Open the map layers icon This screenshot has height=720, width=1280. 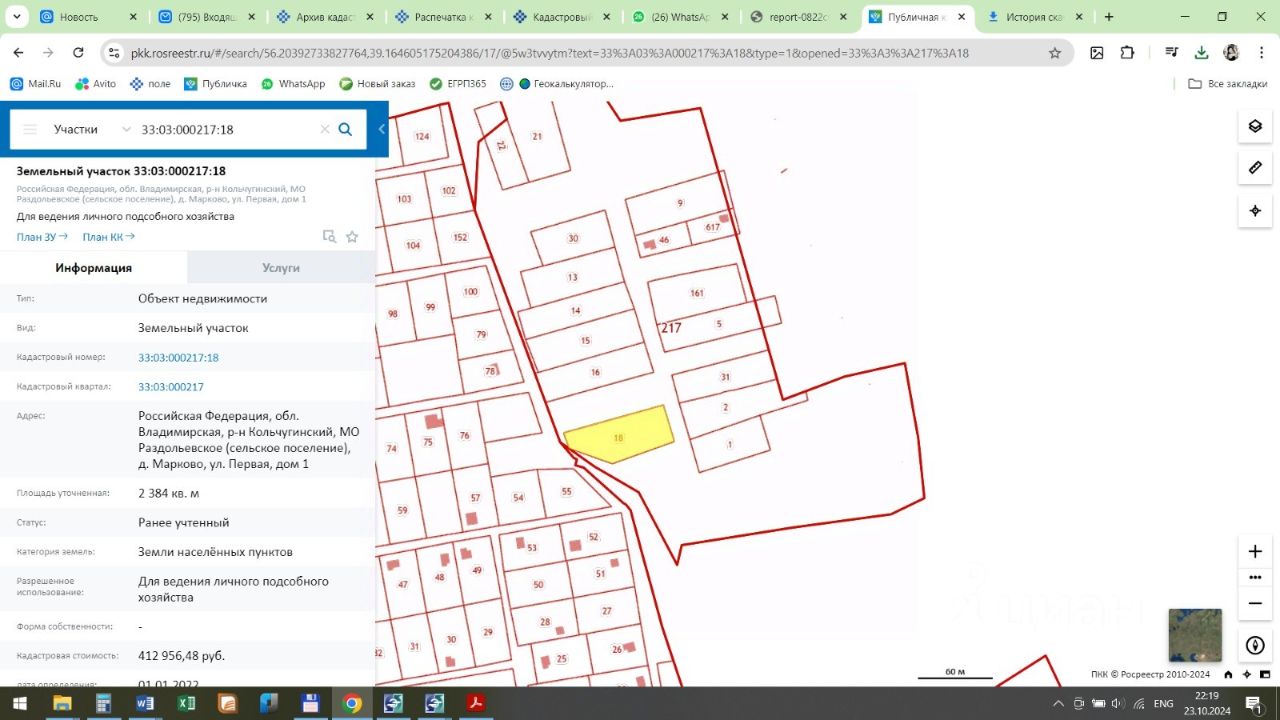(1255, 126)
